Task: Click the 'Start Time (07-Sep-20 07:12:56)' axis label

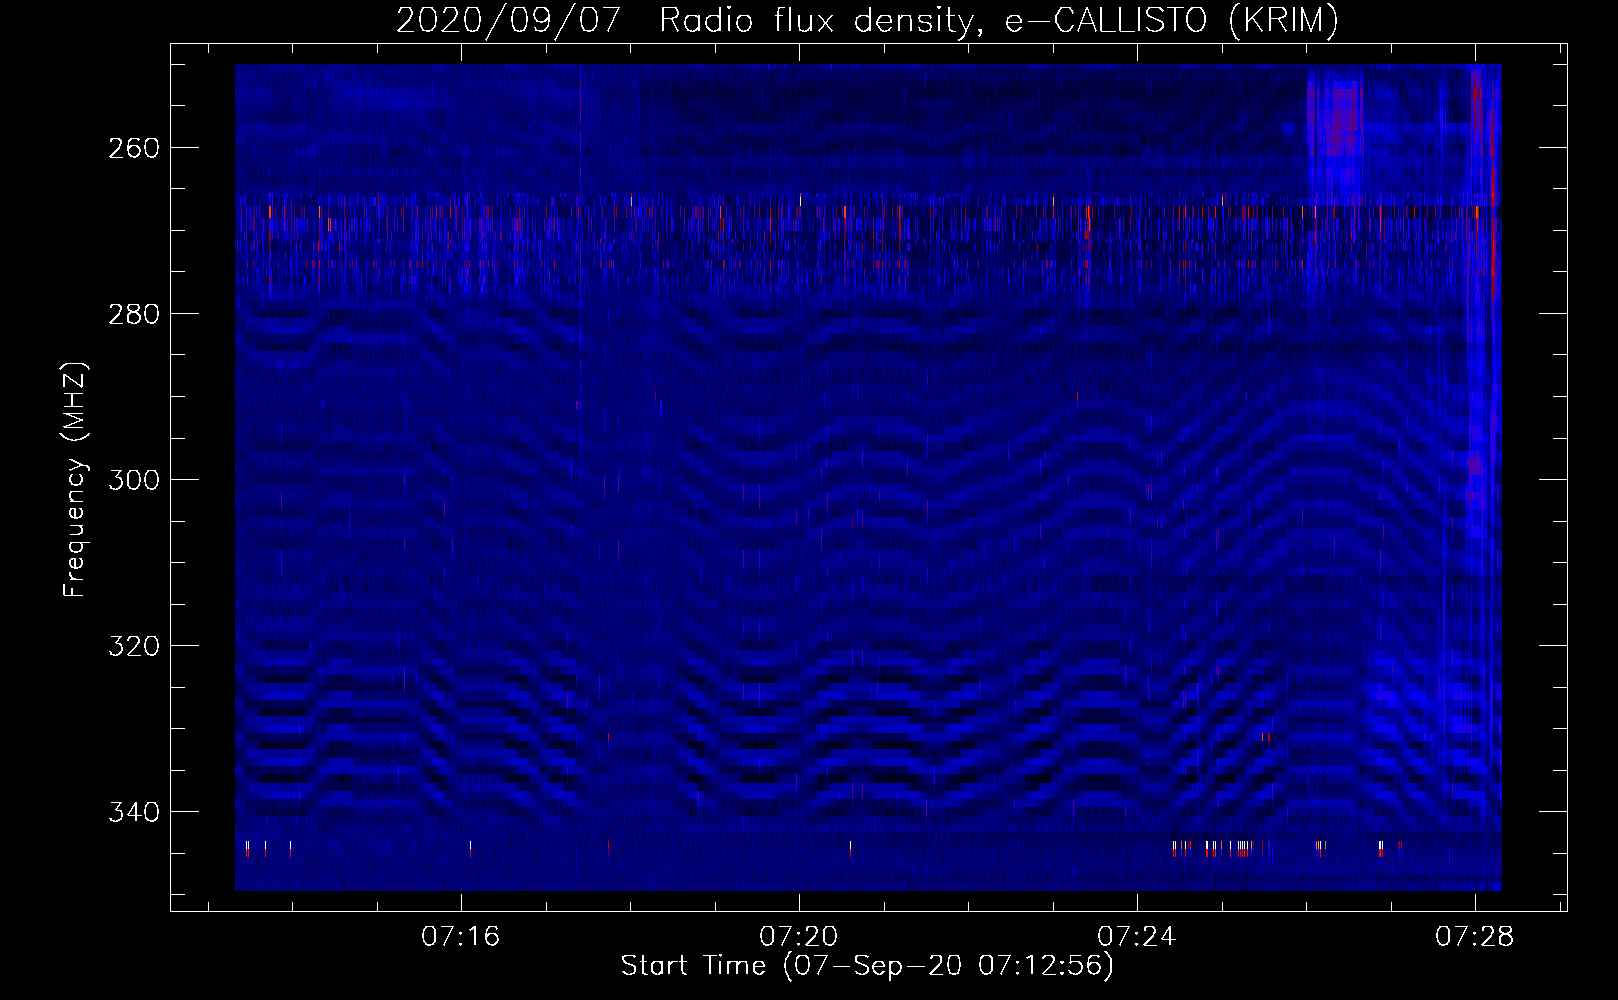Action: pyautogui.click(x=867, y=965)
